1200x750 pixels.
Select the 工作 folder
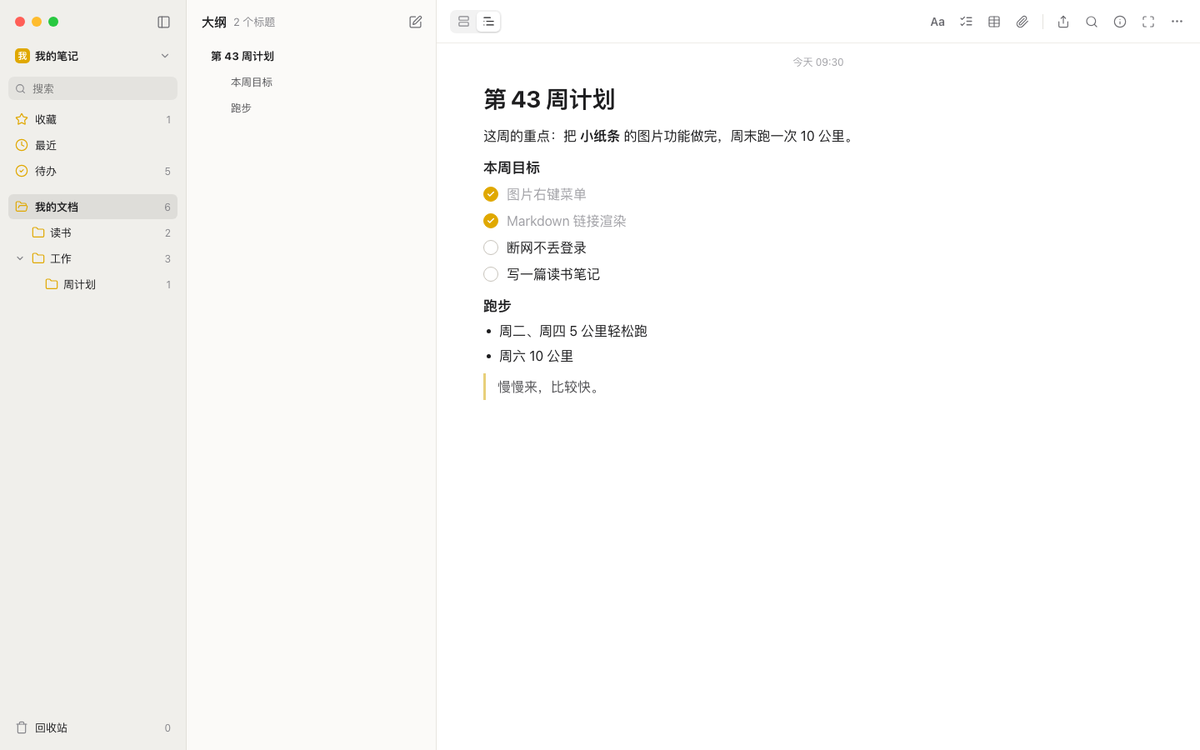[93, 259]
